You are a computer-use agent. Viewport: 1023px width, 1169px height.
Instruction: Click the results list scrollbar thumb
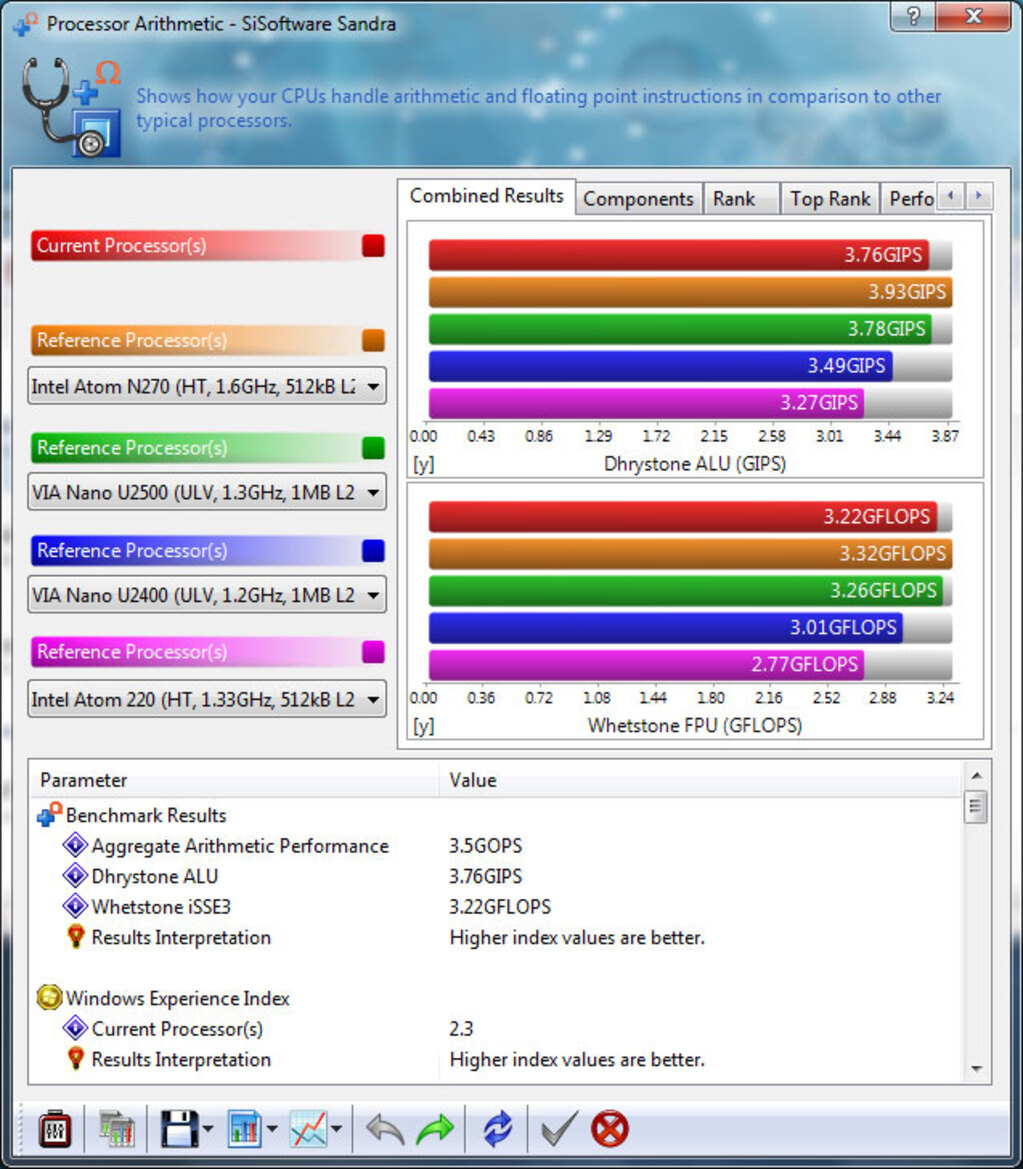click(x=976, y=807)
